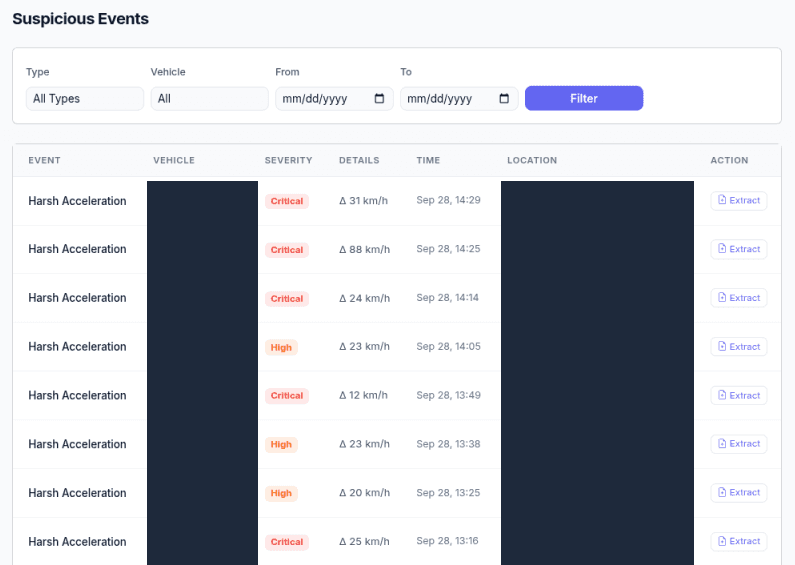Extract the Sep 28, 14:05 event

click(x=739, y=347)
